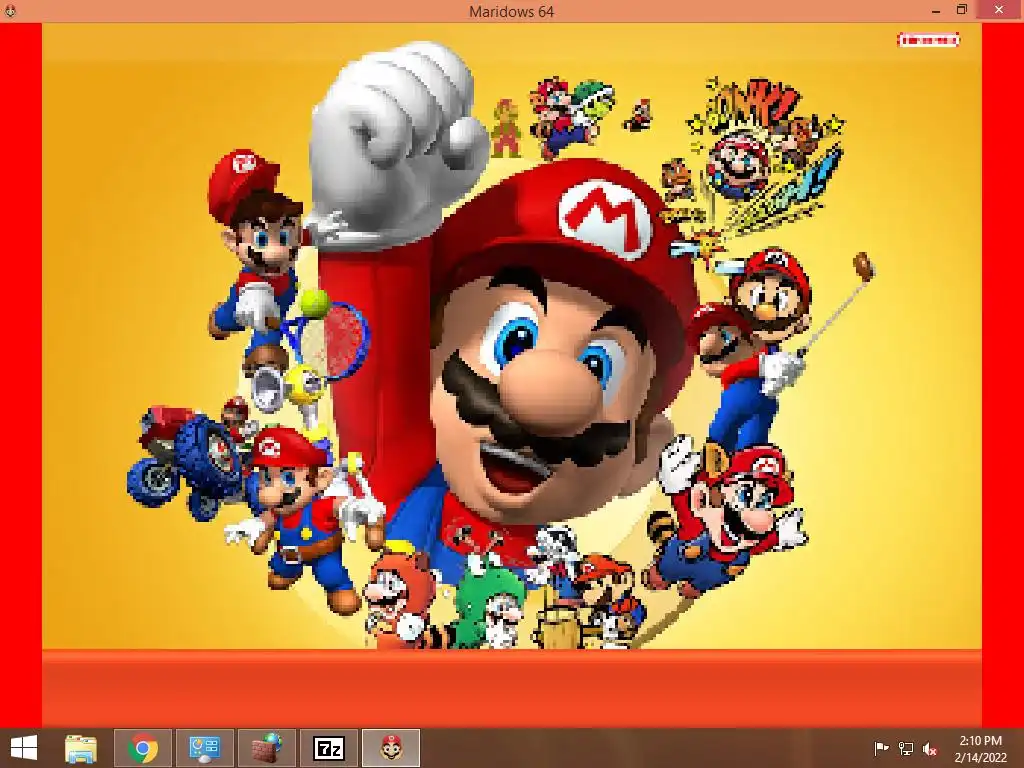
Task: Open 7-Zip from the taskbar
Action: click(328, 748)
